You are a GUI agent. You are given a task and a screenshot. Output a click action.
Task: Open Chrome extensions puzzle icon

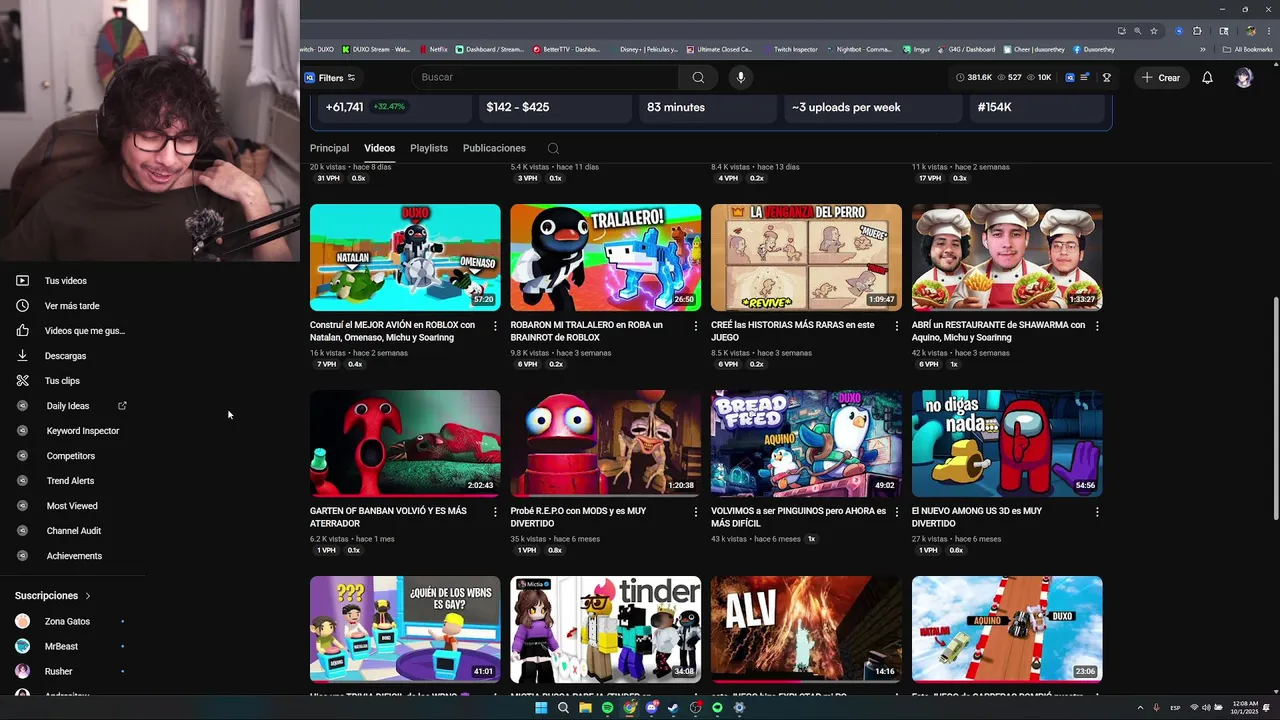pos(1197,31)
